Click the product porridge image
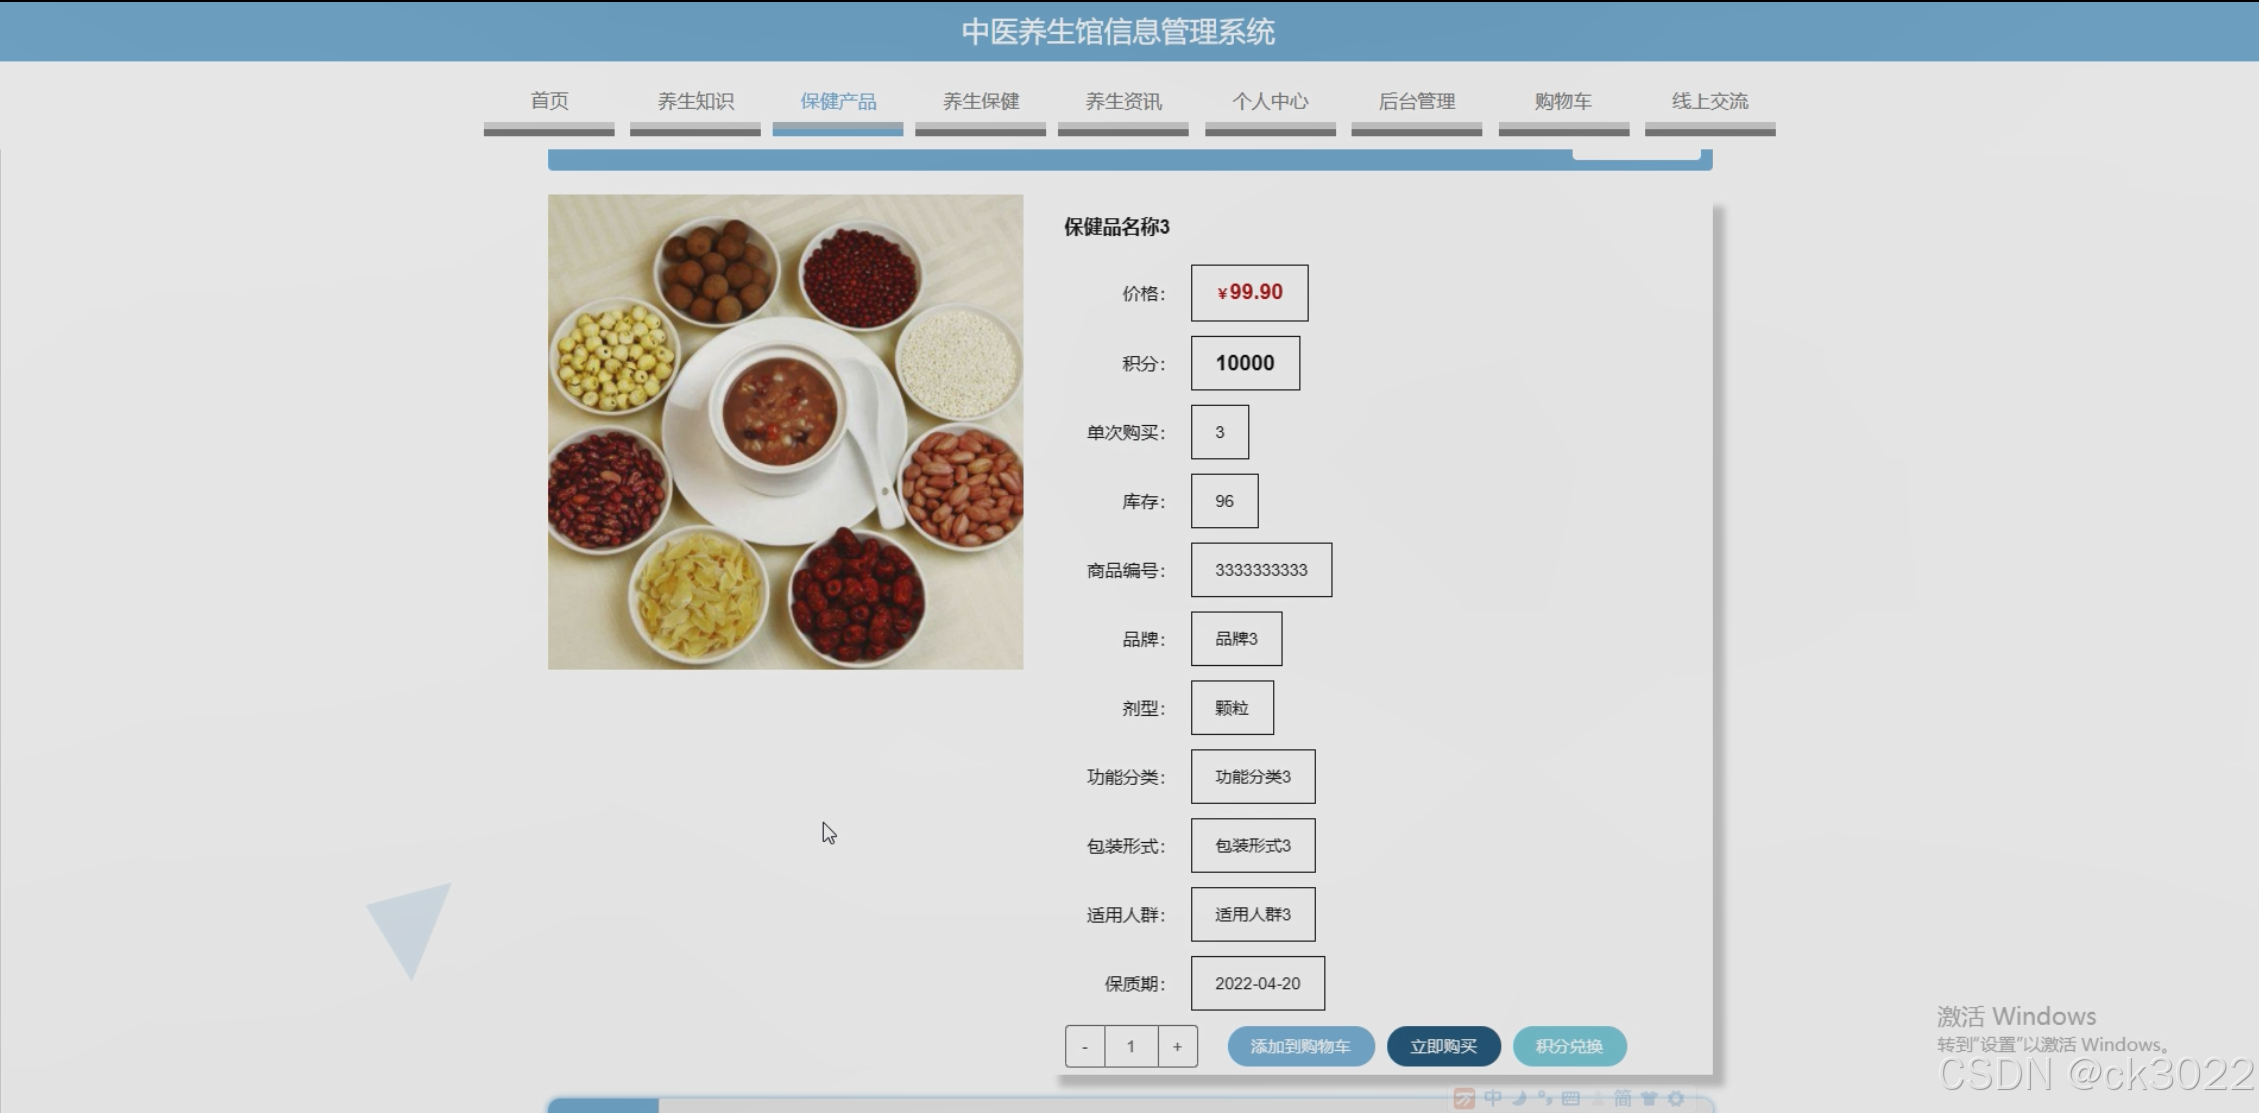This screenshot has width=2259, height=1113. tap(785, 432)
